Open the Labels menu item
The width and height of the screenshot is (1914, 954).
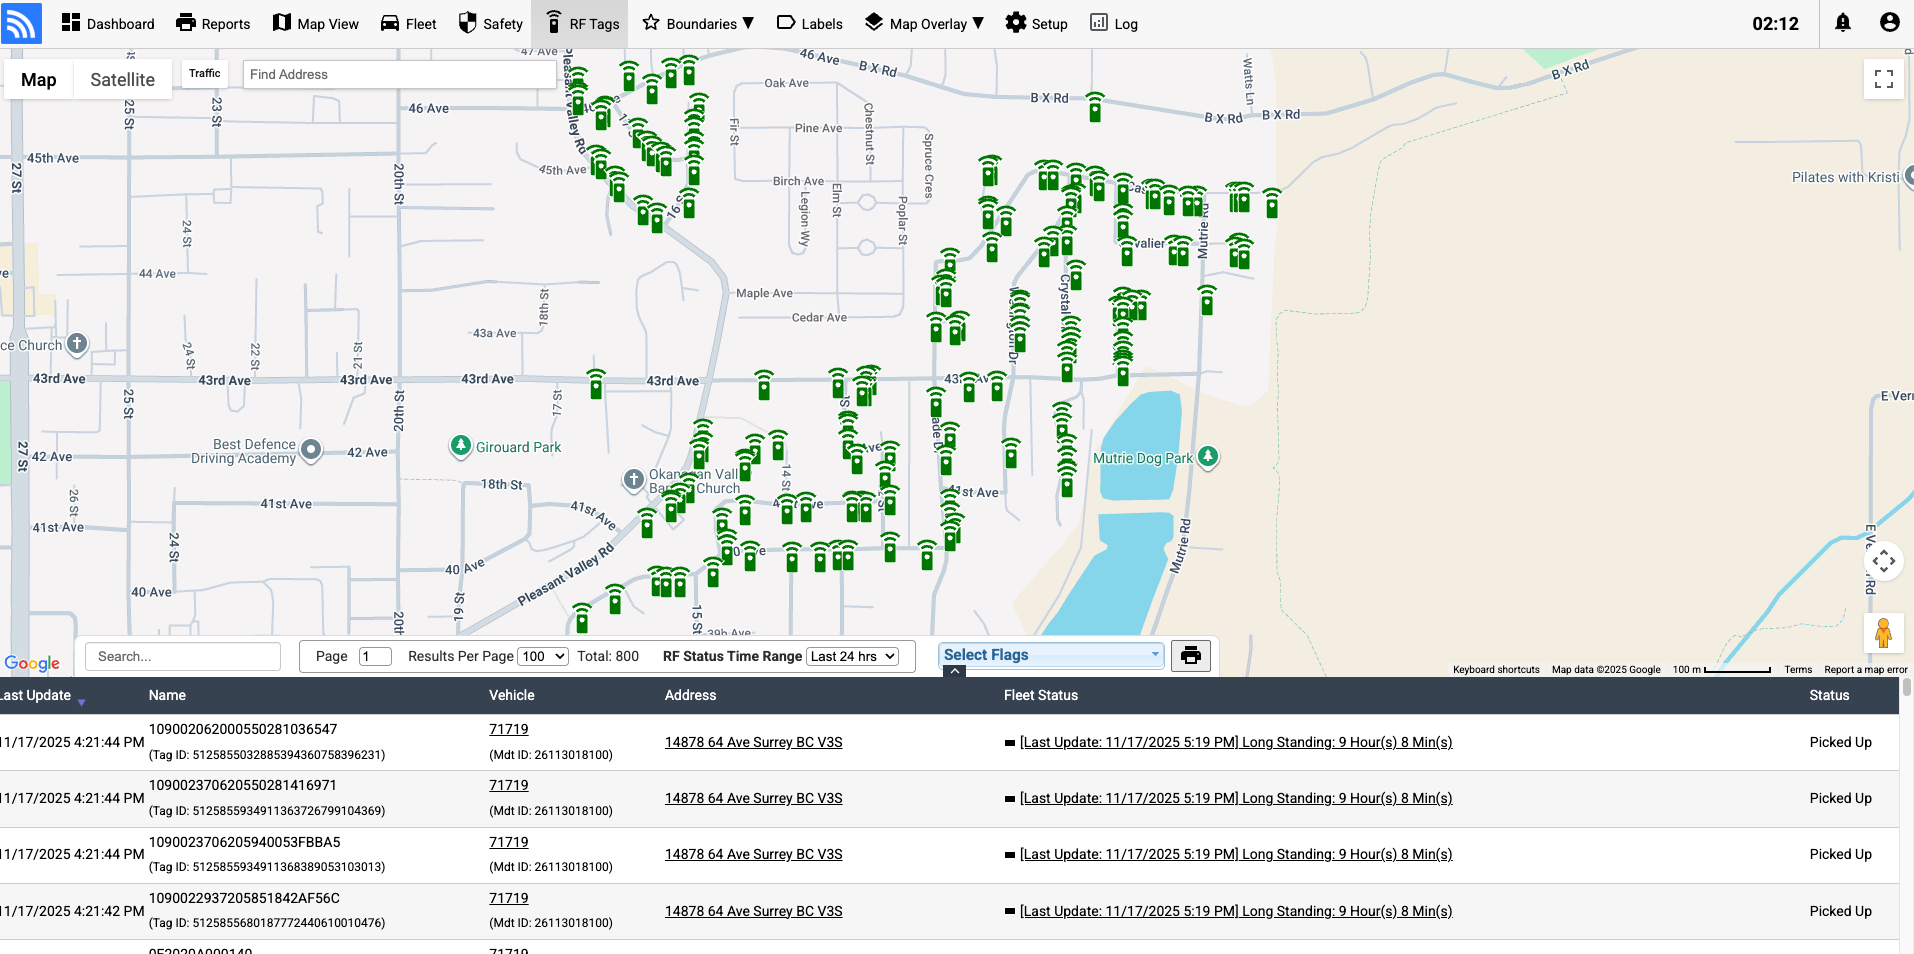810,23
